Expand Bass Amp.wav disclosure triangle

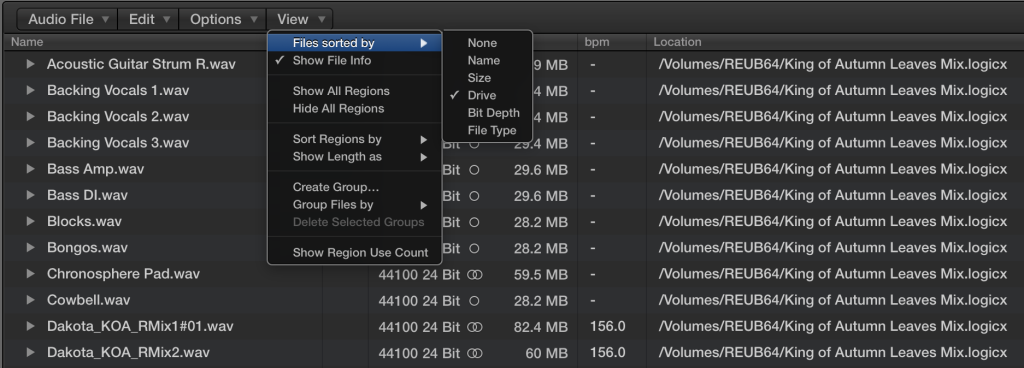(x=30, y=168)
